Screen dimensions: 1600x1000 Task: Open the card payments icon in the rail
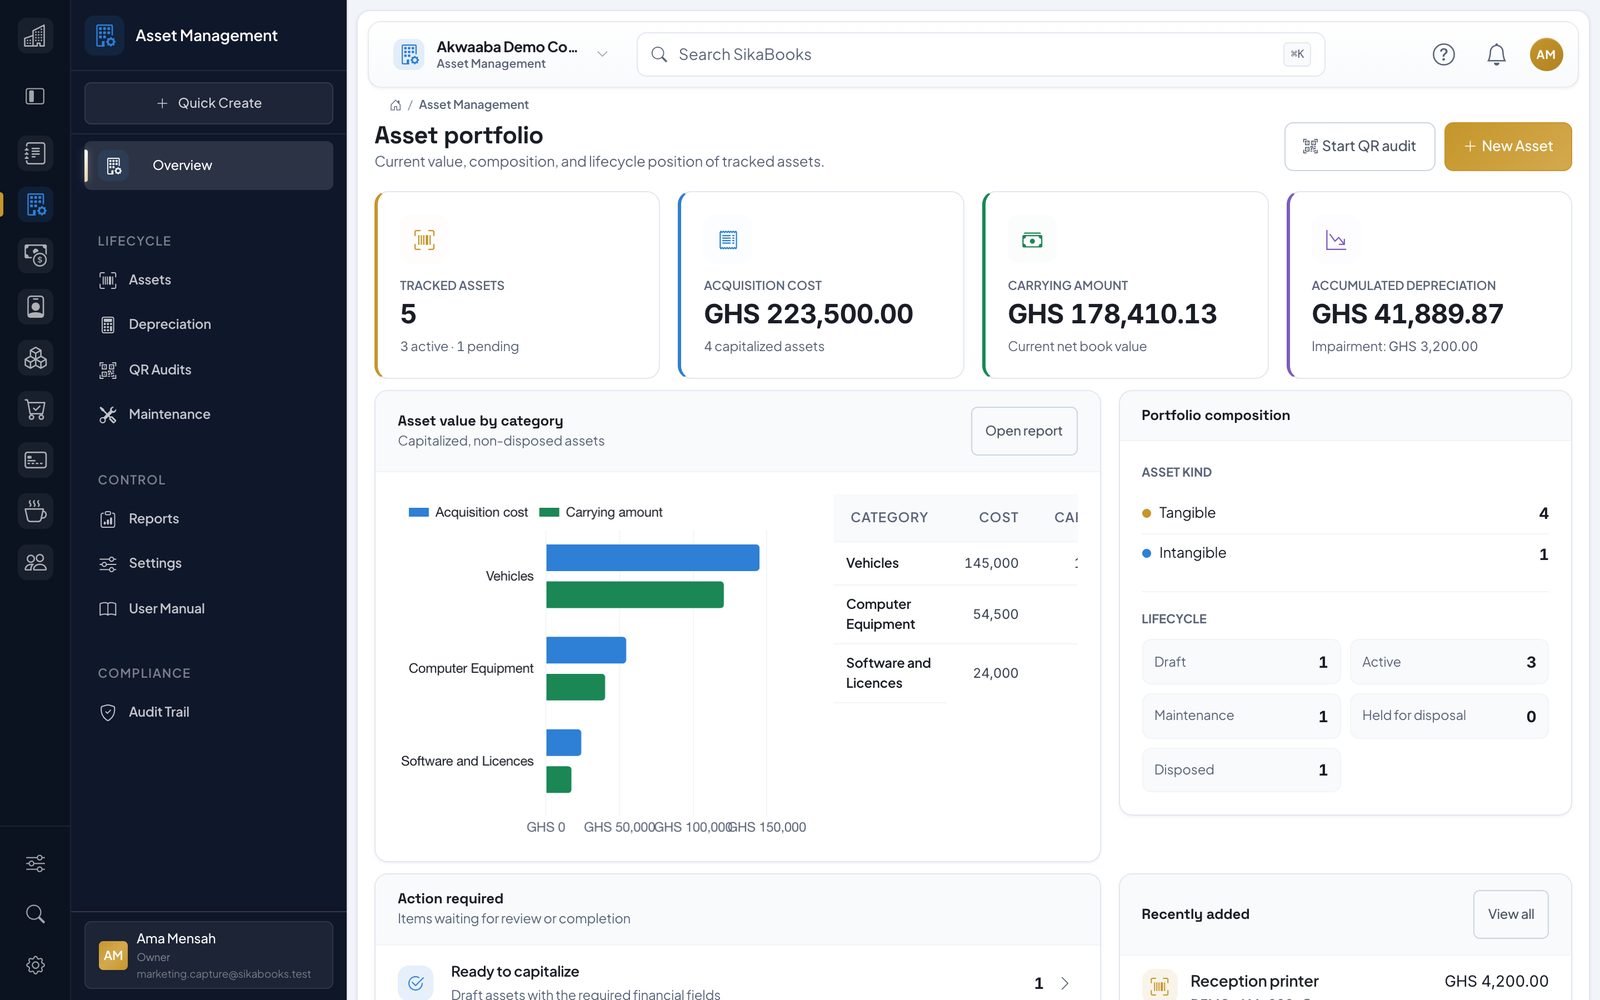coord(35,460)
